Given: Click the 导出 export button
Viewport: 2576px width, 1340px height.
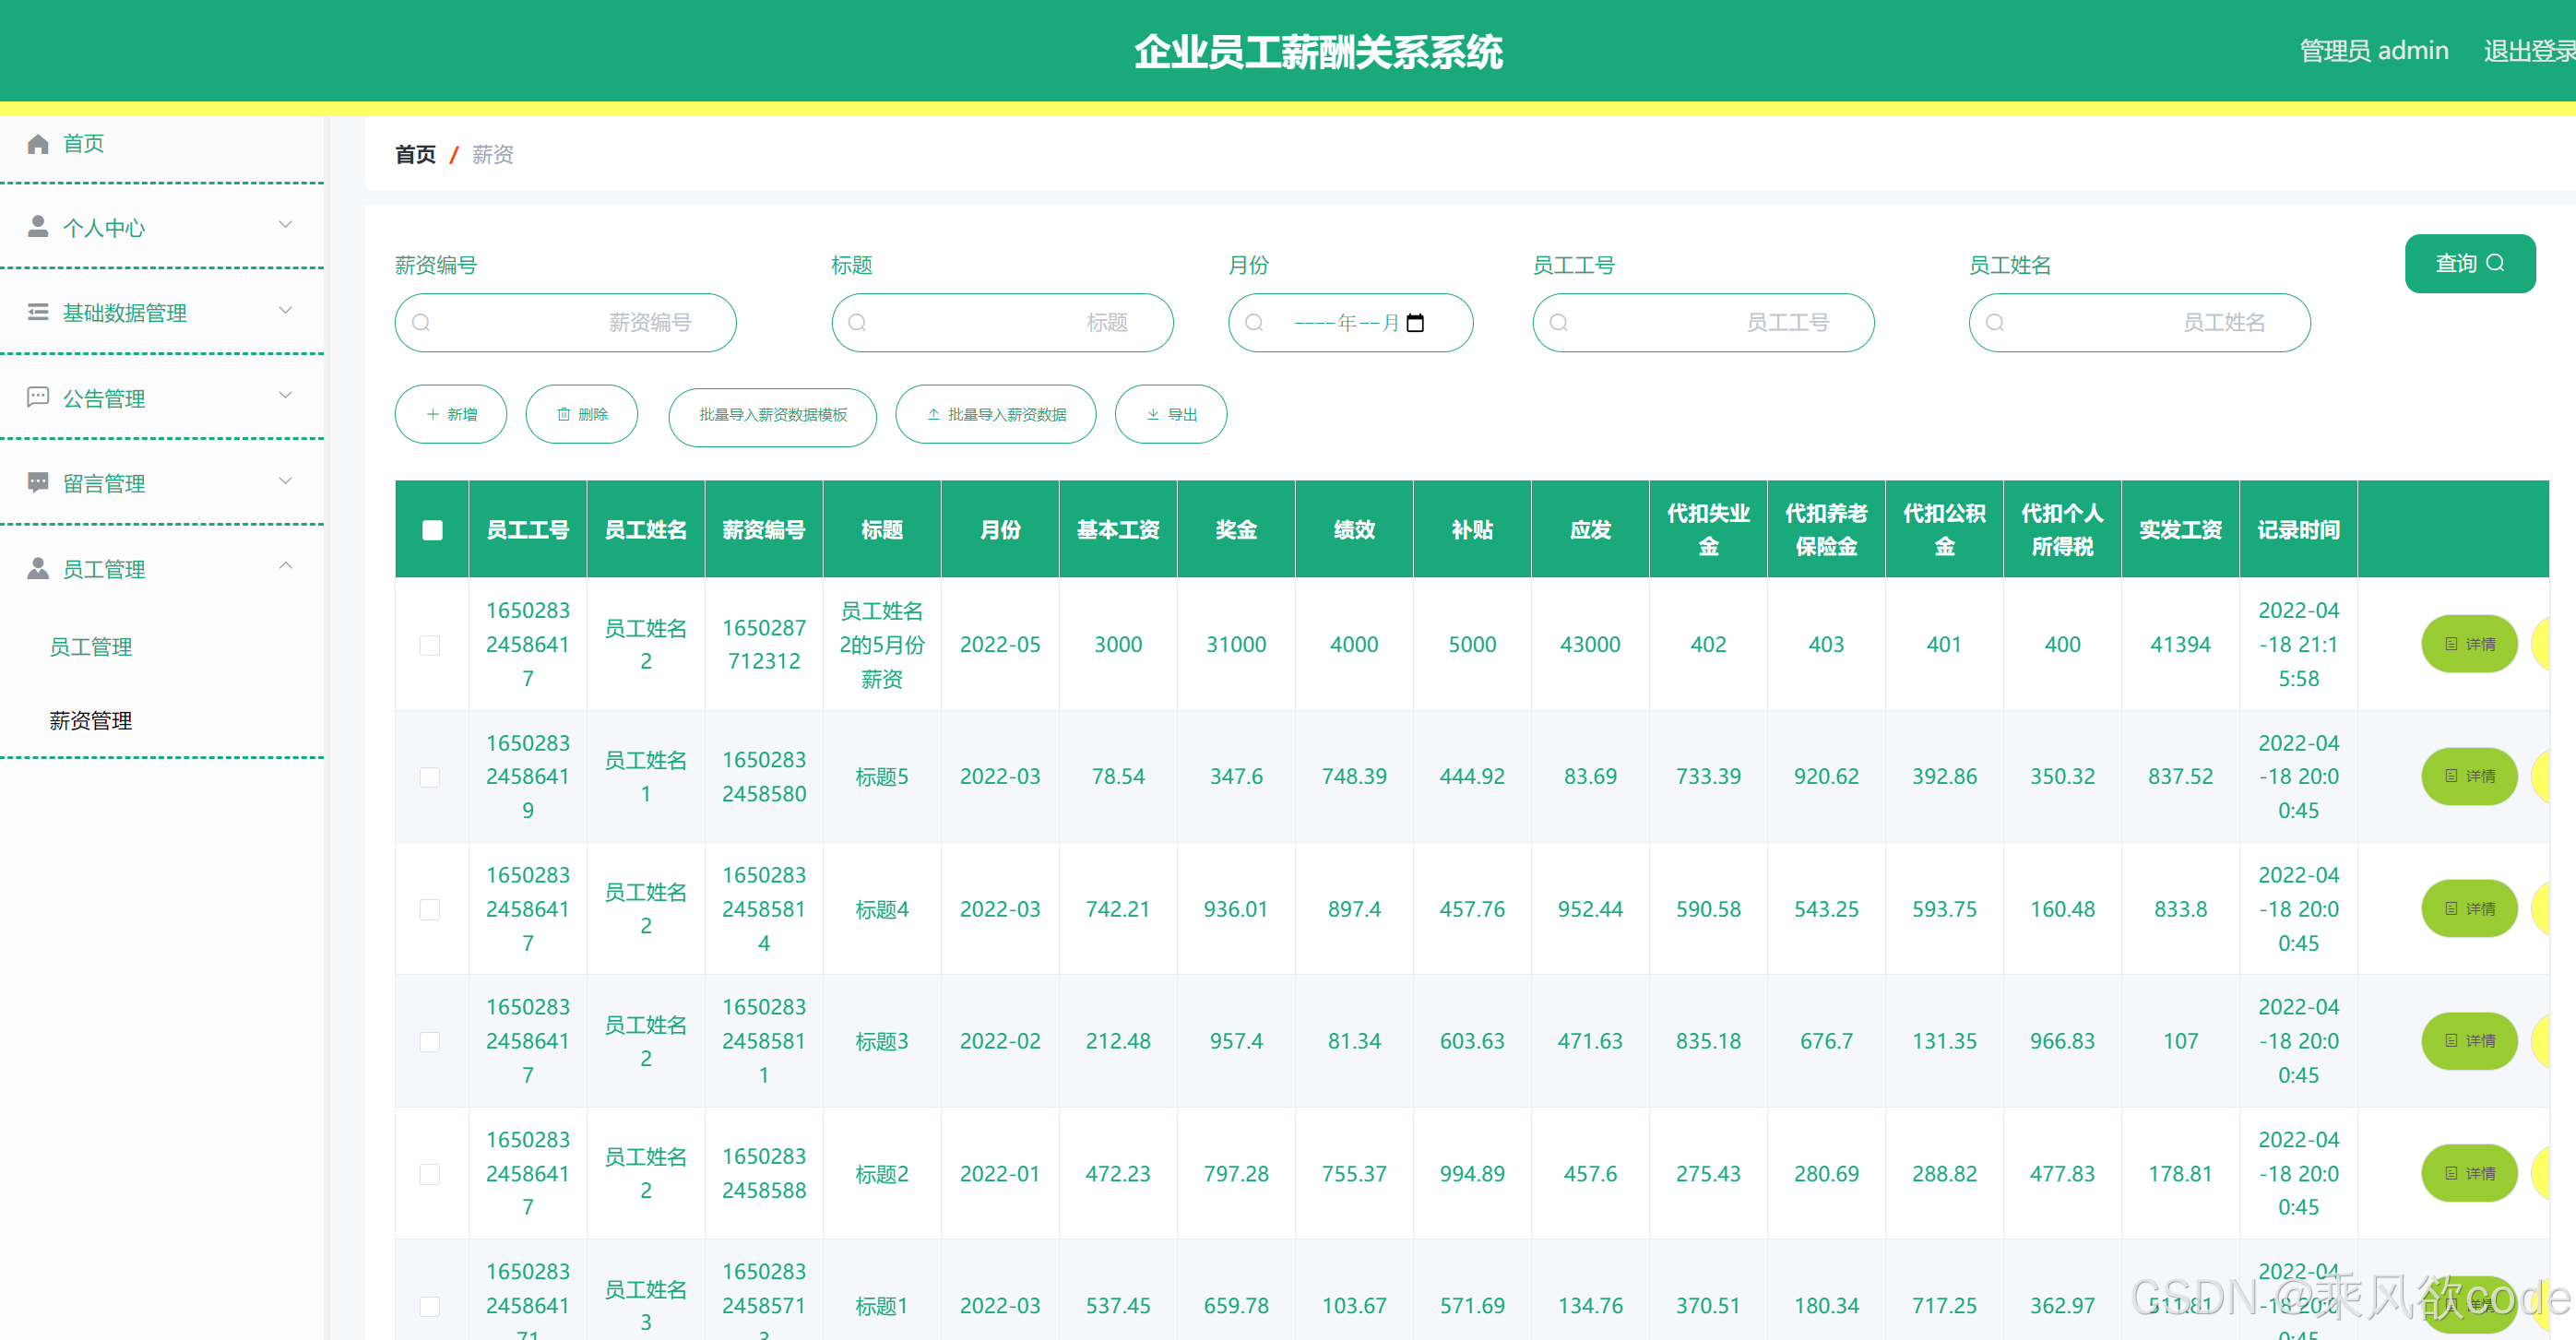Looking at the screenshot, I should pyautogui.click(x=1170, y=415).
